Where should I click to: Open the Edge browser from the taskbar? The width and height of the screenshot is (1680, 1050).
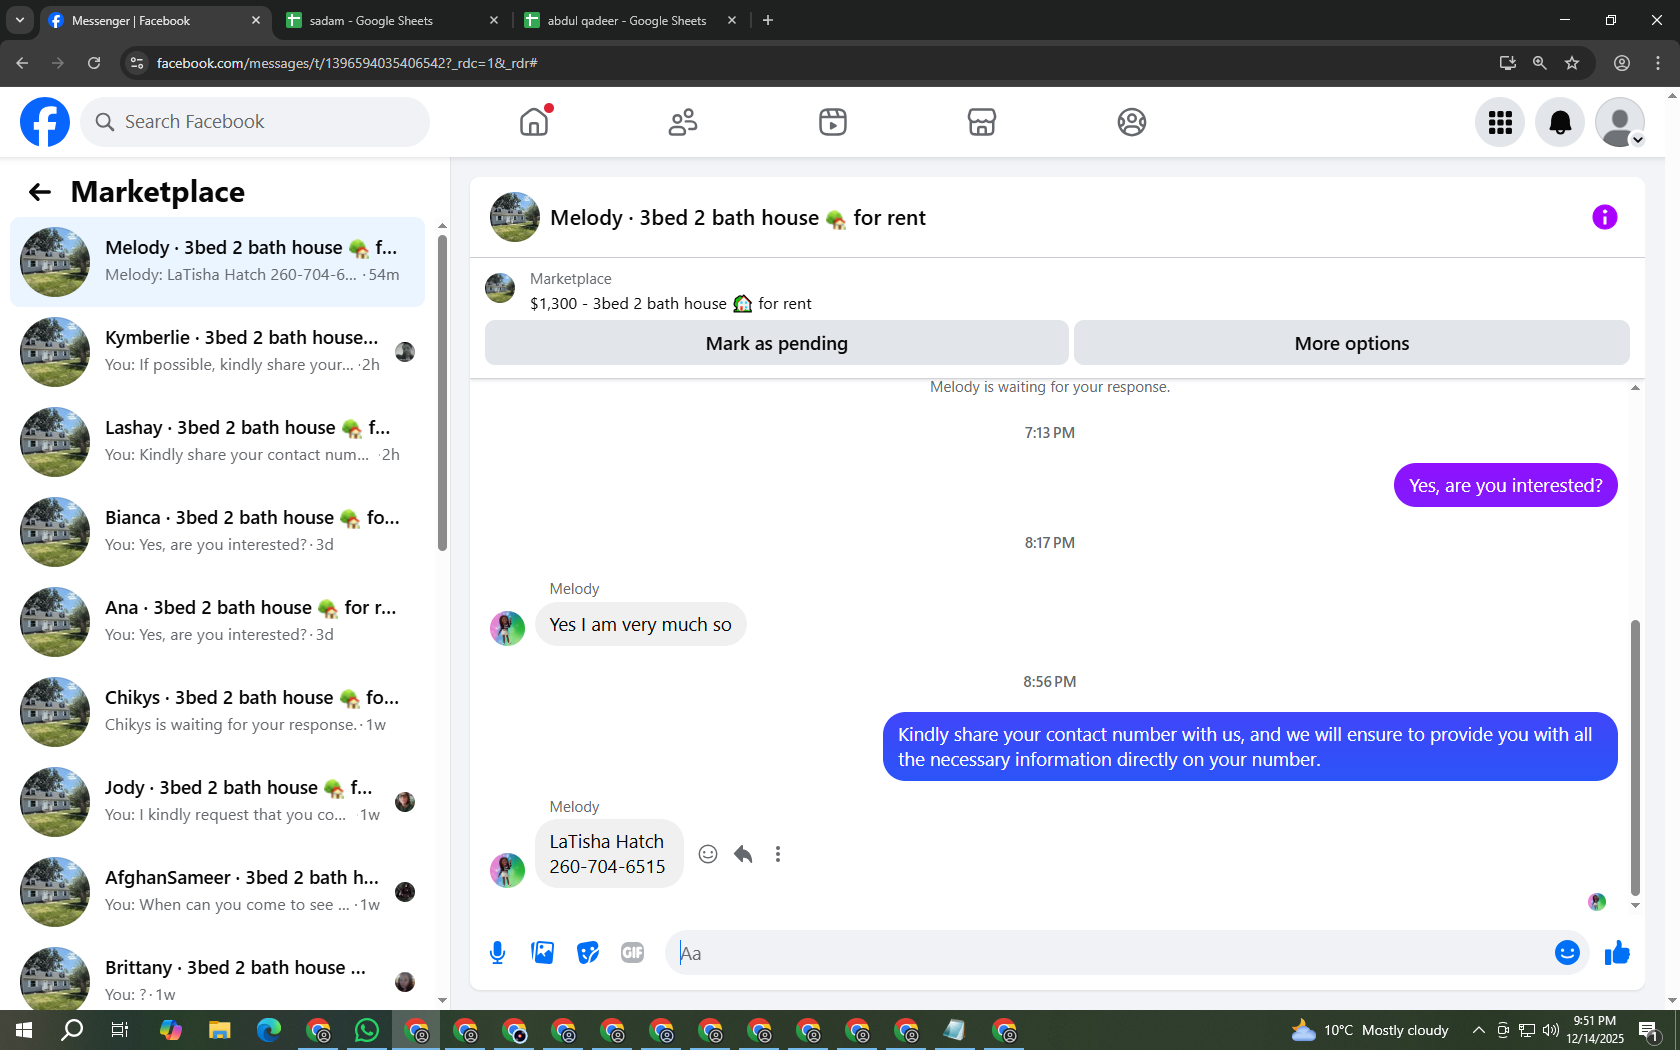click(268, 1030)
